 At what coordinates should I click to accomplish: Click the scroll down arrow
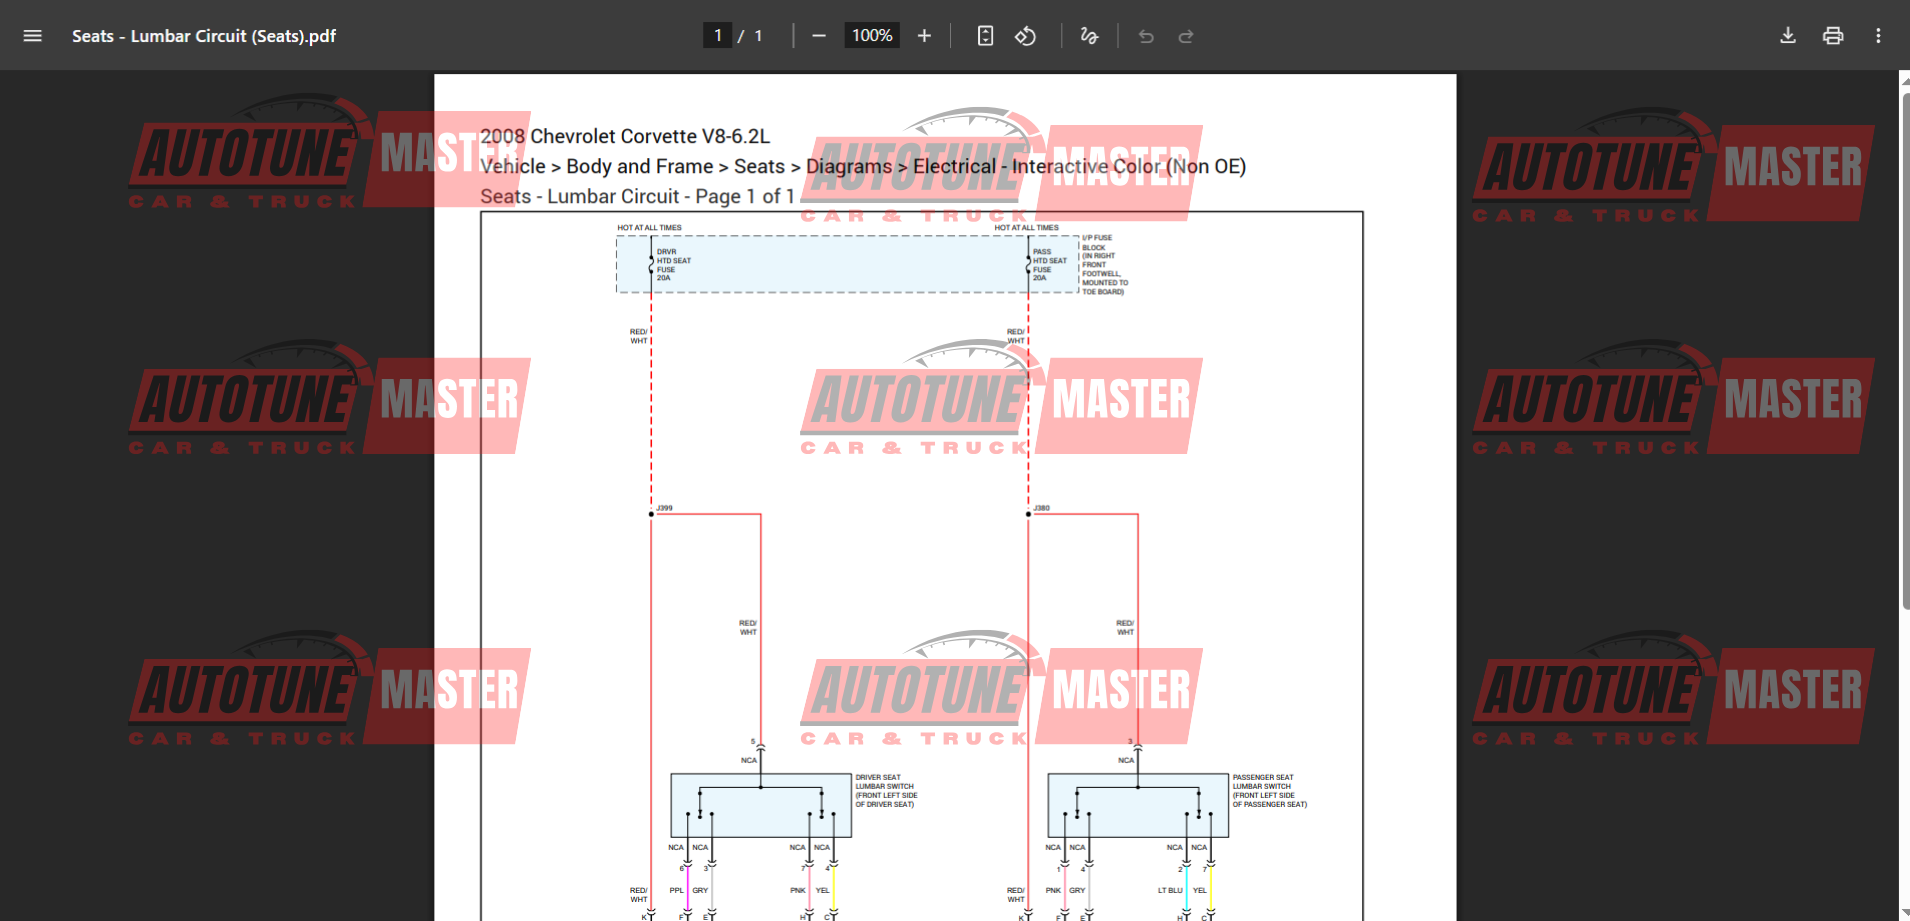tap(1904, 913)
